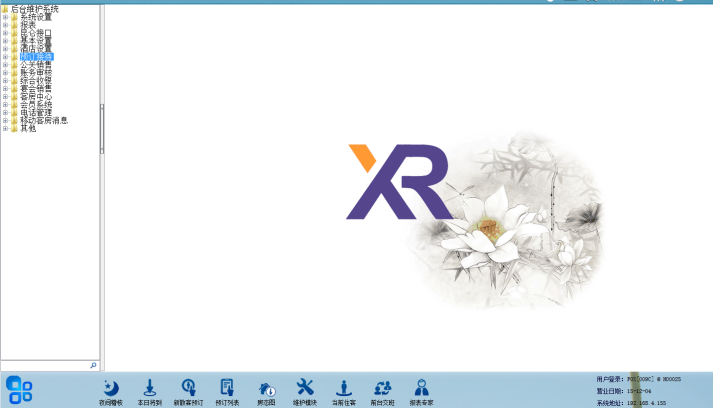Expand the 公关销售 tree node
The height and width of the screenshot is (408, 713).
coord(5,65)
